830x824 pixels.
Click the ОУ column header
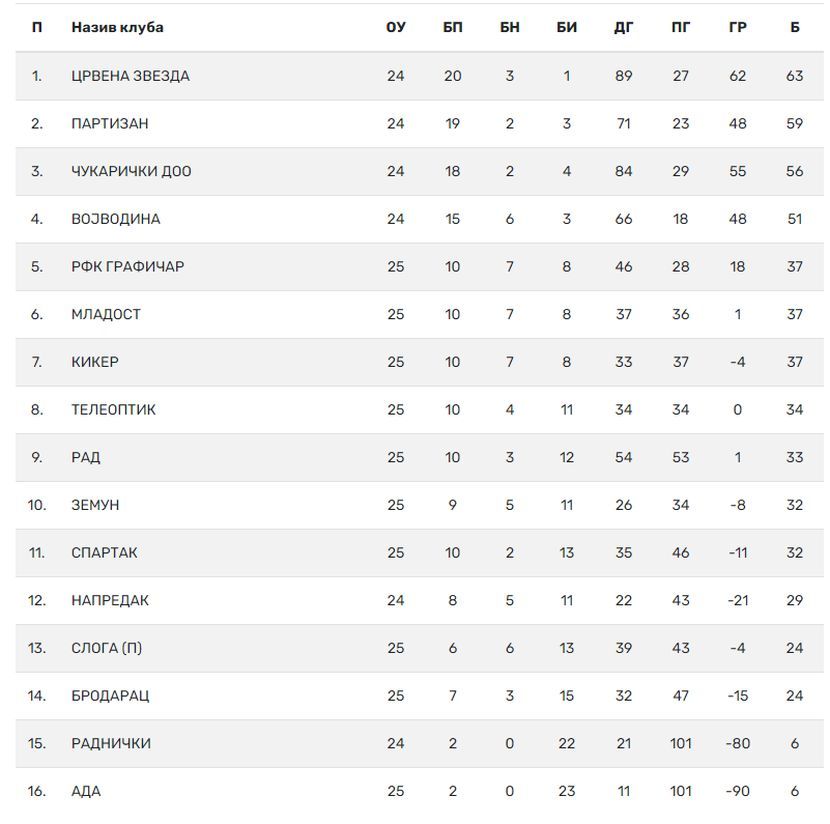click(x=396, y=28)
